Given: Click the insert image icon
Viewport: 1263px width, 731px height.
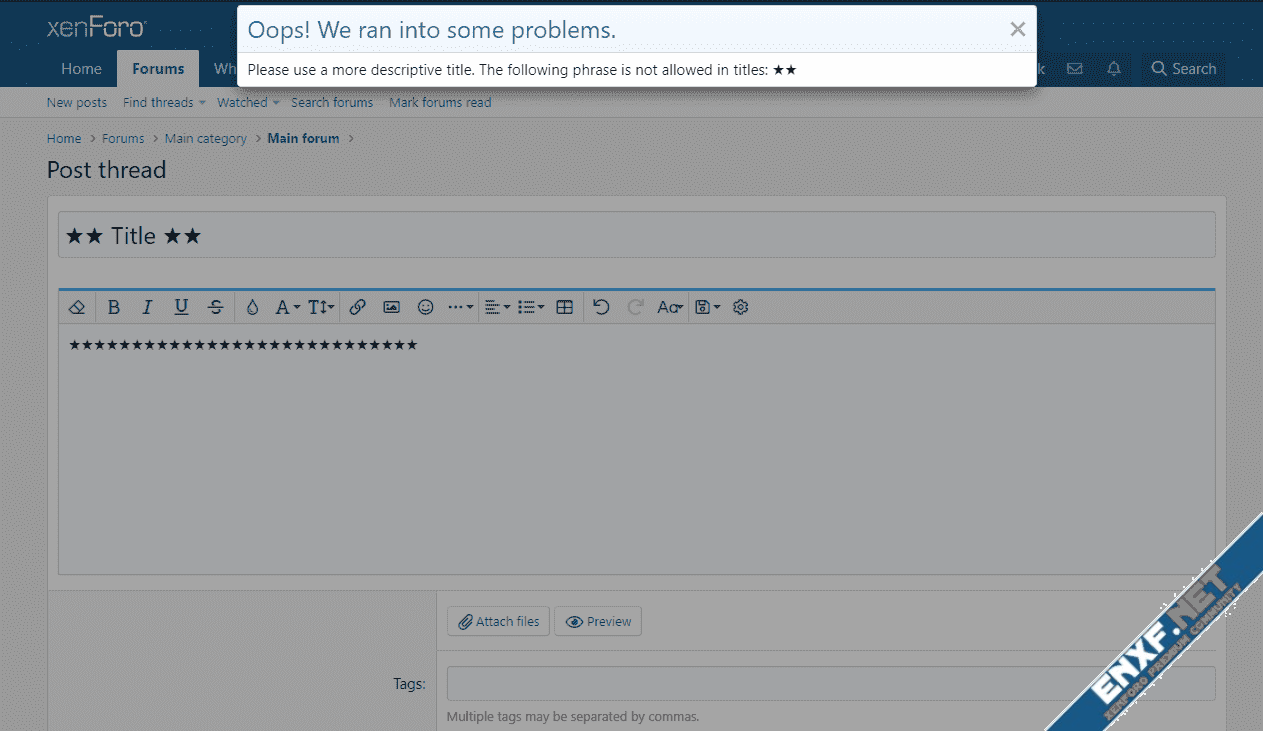Looking at the screenshot, I should point(391,308).
